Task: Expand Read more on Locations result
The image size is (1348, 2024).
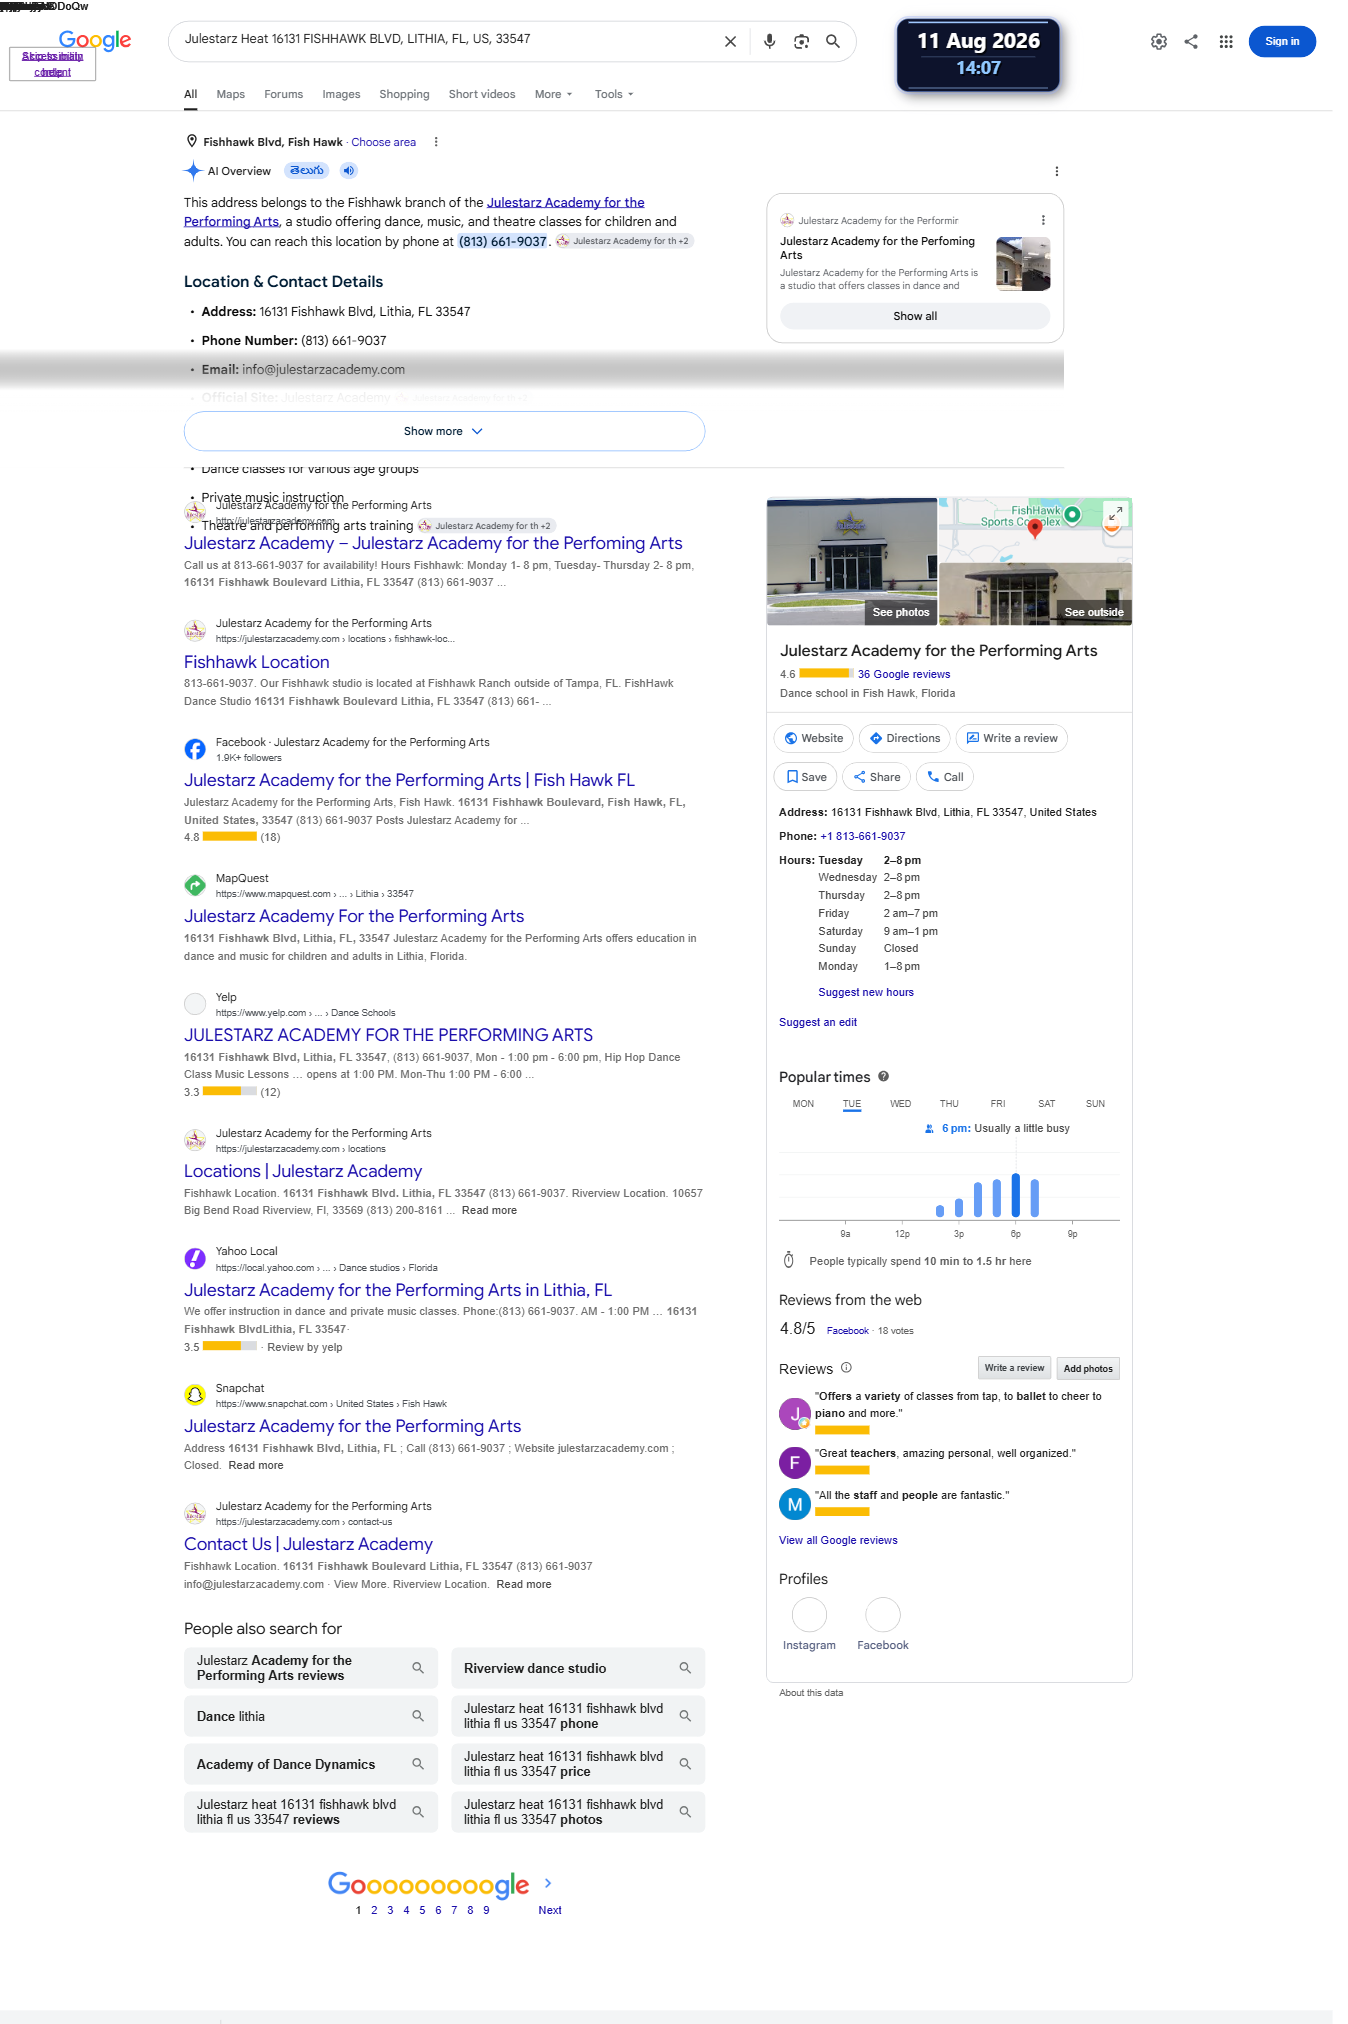Action: [x=489, y=1210]
